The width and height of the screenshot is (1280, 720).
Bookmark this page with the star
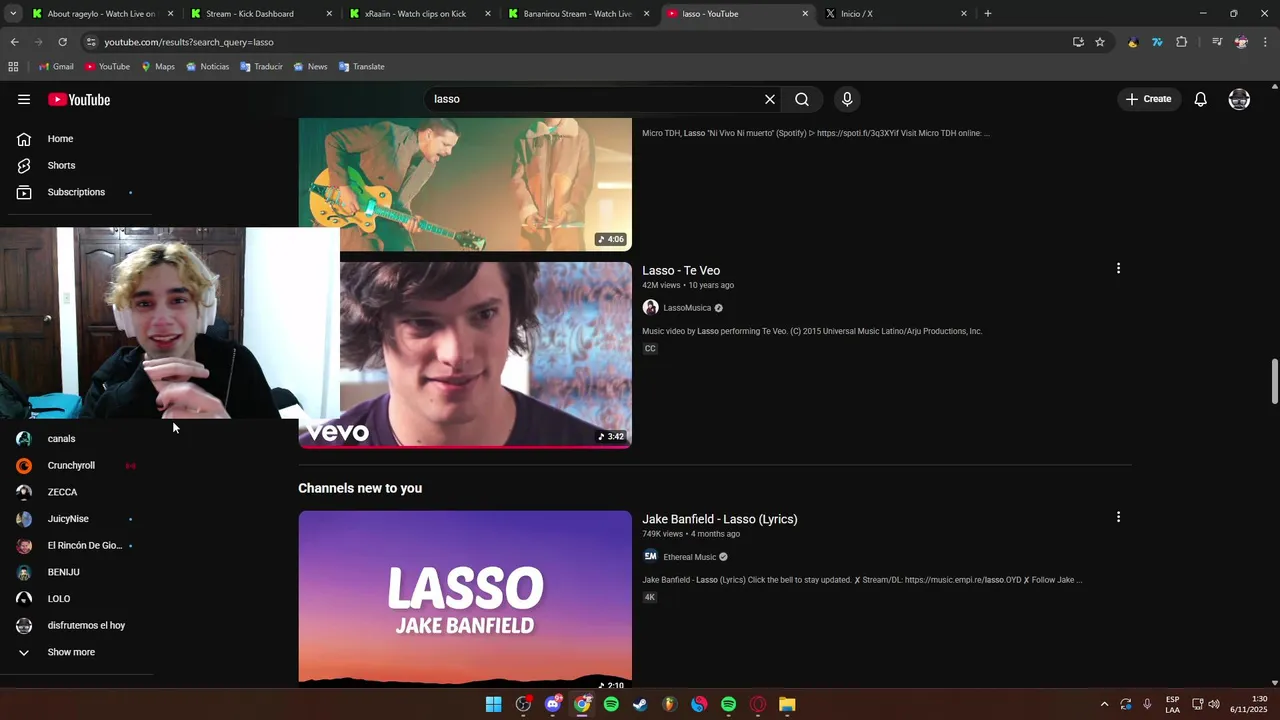pyautogui.click(x=1100, y=42)
